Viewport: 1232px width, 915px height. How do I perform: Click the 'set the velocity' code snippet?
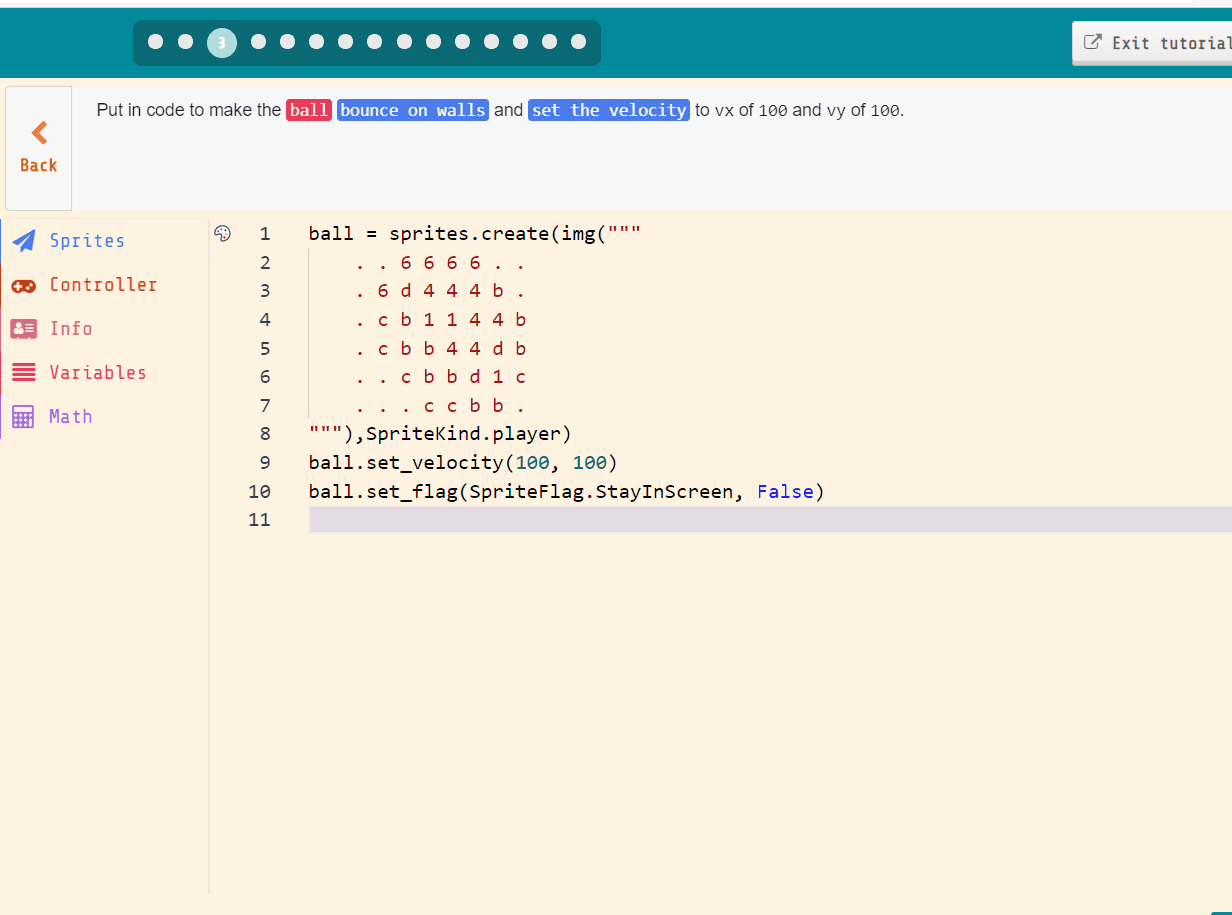[608, 110]
